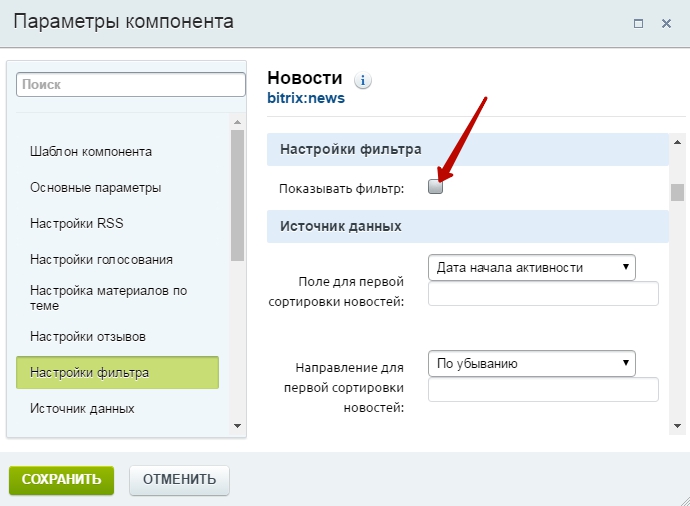This screenshot has height=506, width=690.
Task: Select Настройки голосования in sidebar
Action: [x=101, y=259]
